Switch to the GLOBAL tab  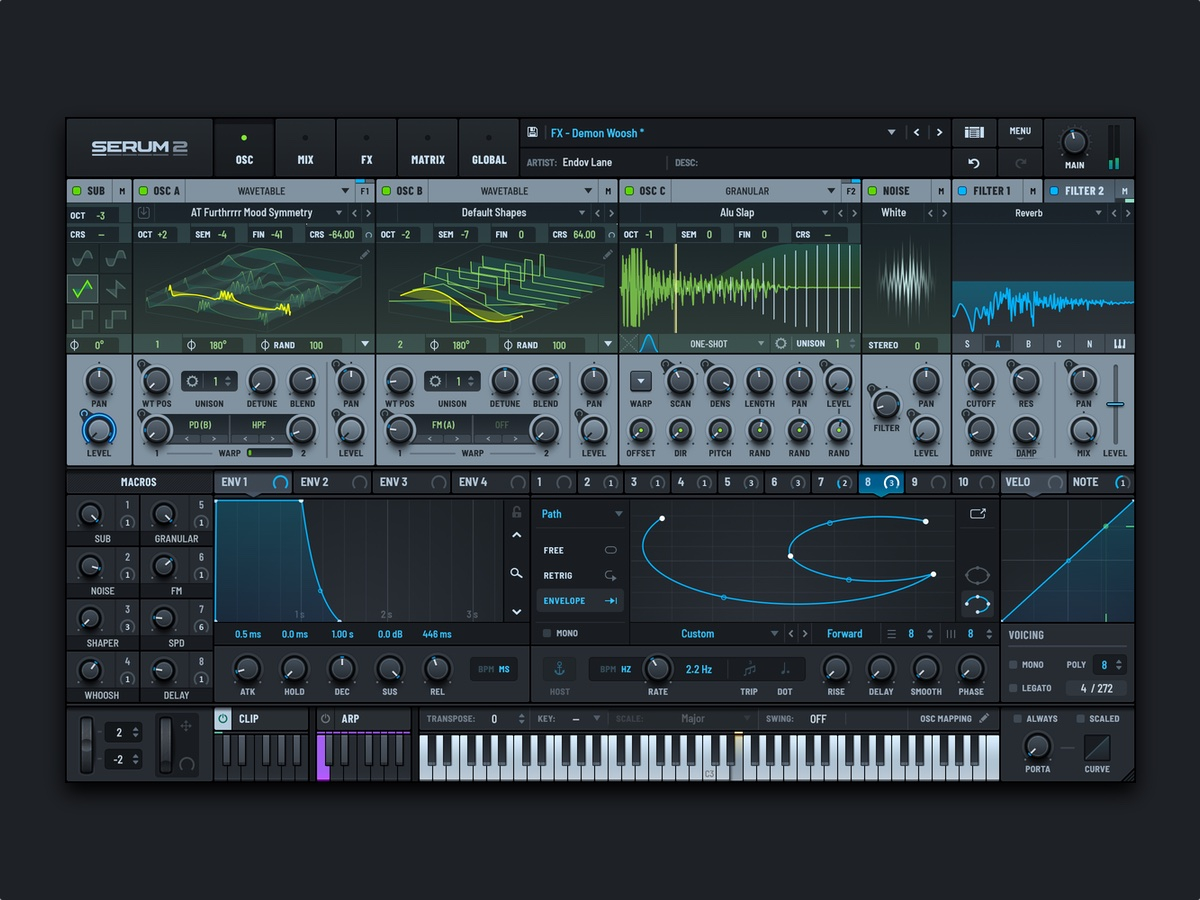pyautogui.click(x=489, y=148)
